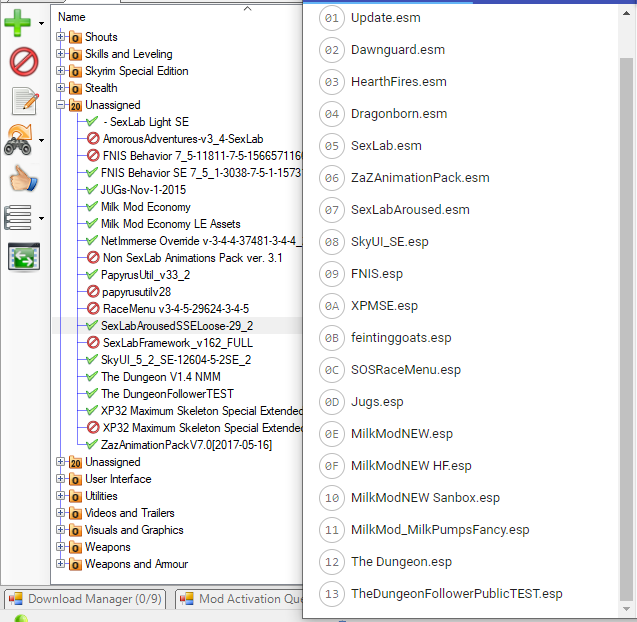Open the categories list dropdown arrow
Viewport: 637px width, 622px height.
tap(41, 219)
